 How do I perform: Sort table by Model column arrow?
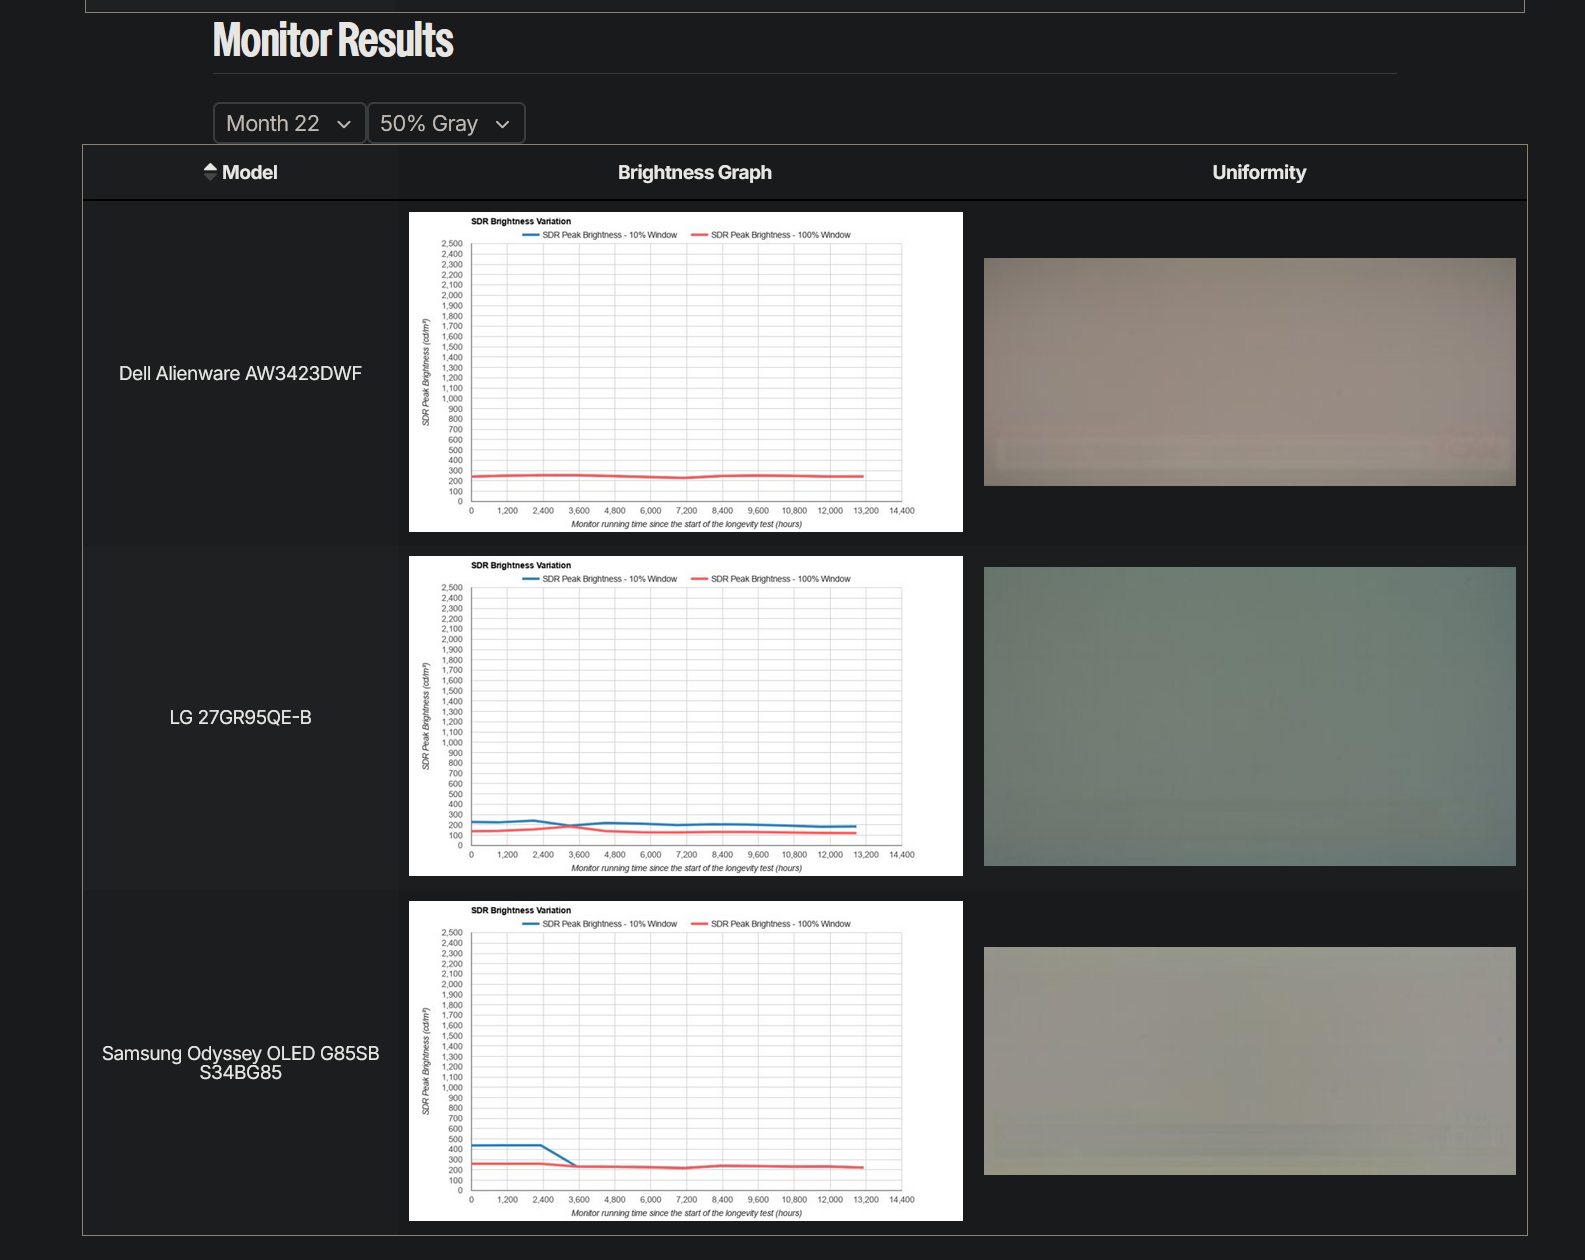click(210, 172)
